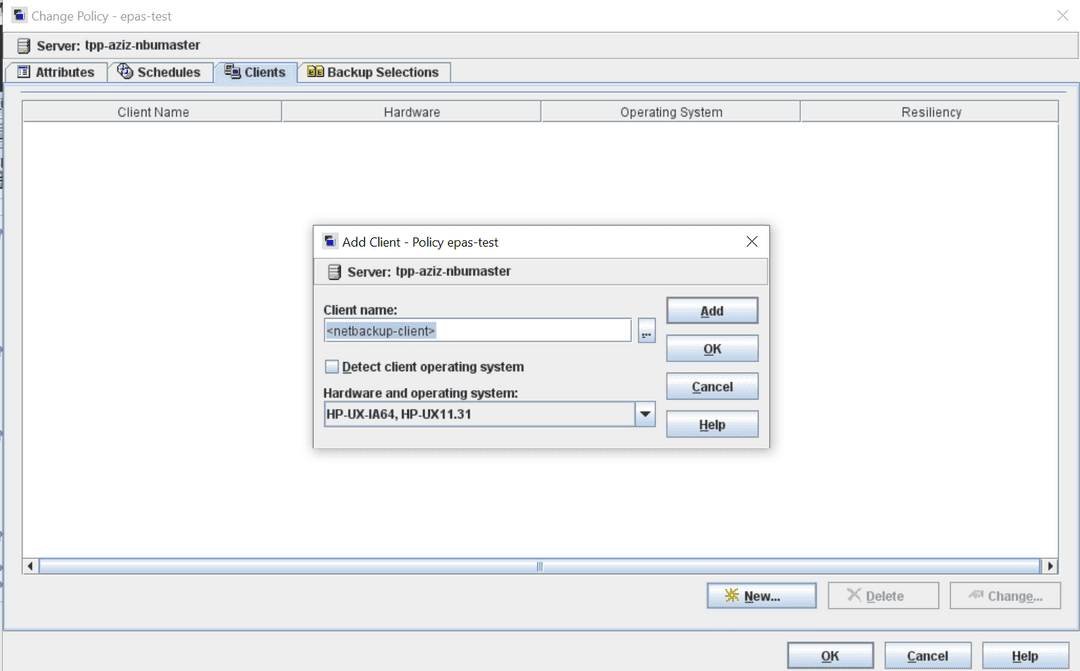Enable Detect client operating system checkbox
1080x671 pixels.
tap(332, 367)
